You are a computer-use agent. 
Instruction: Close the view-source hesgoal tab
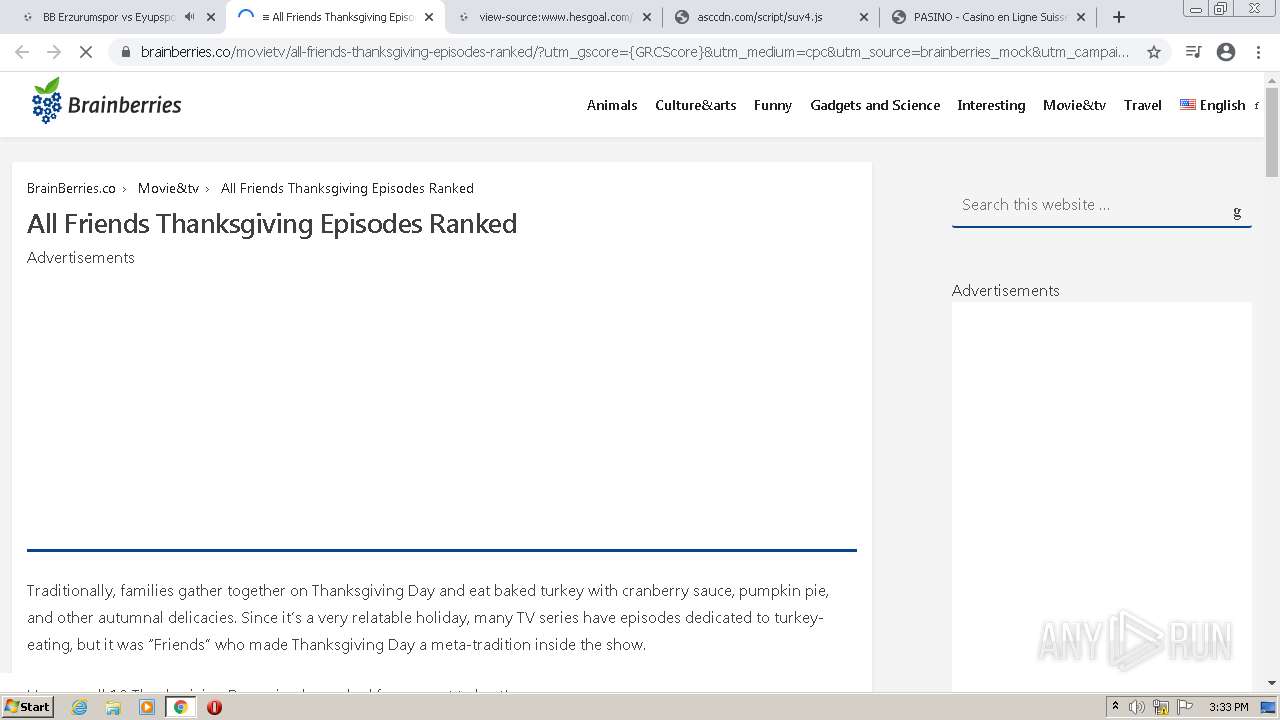(646, 17)
